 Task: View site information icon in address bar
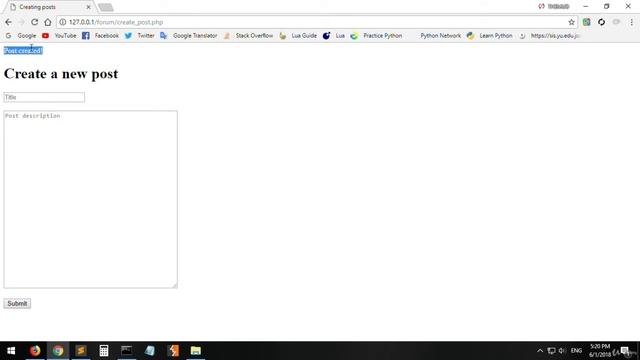(x=62, y=22)
